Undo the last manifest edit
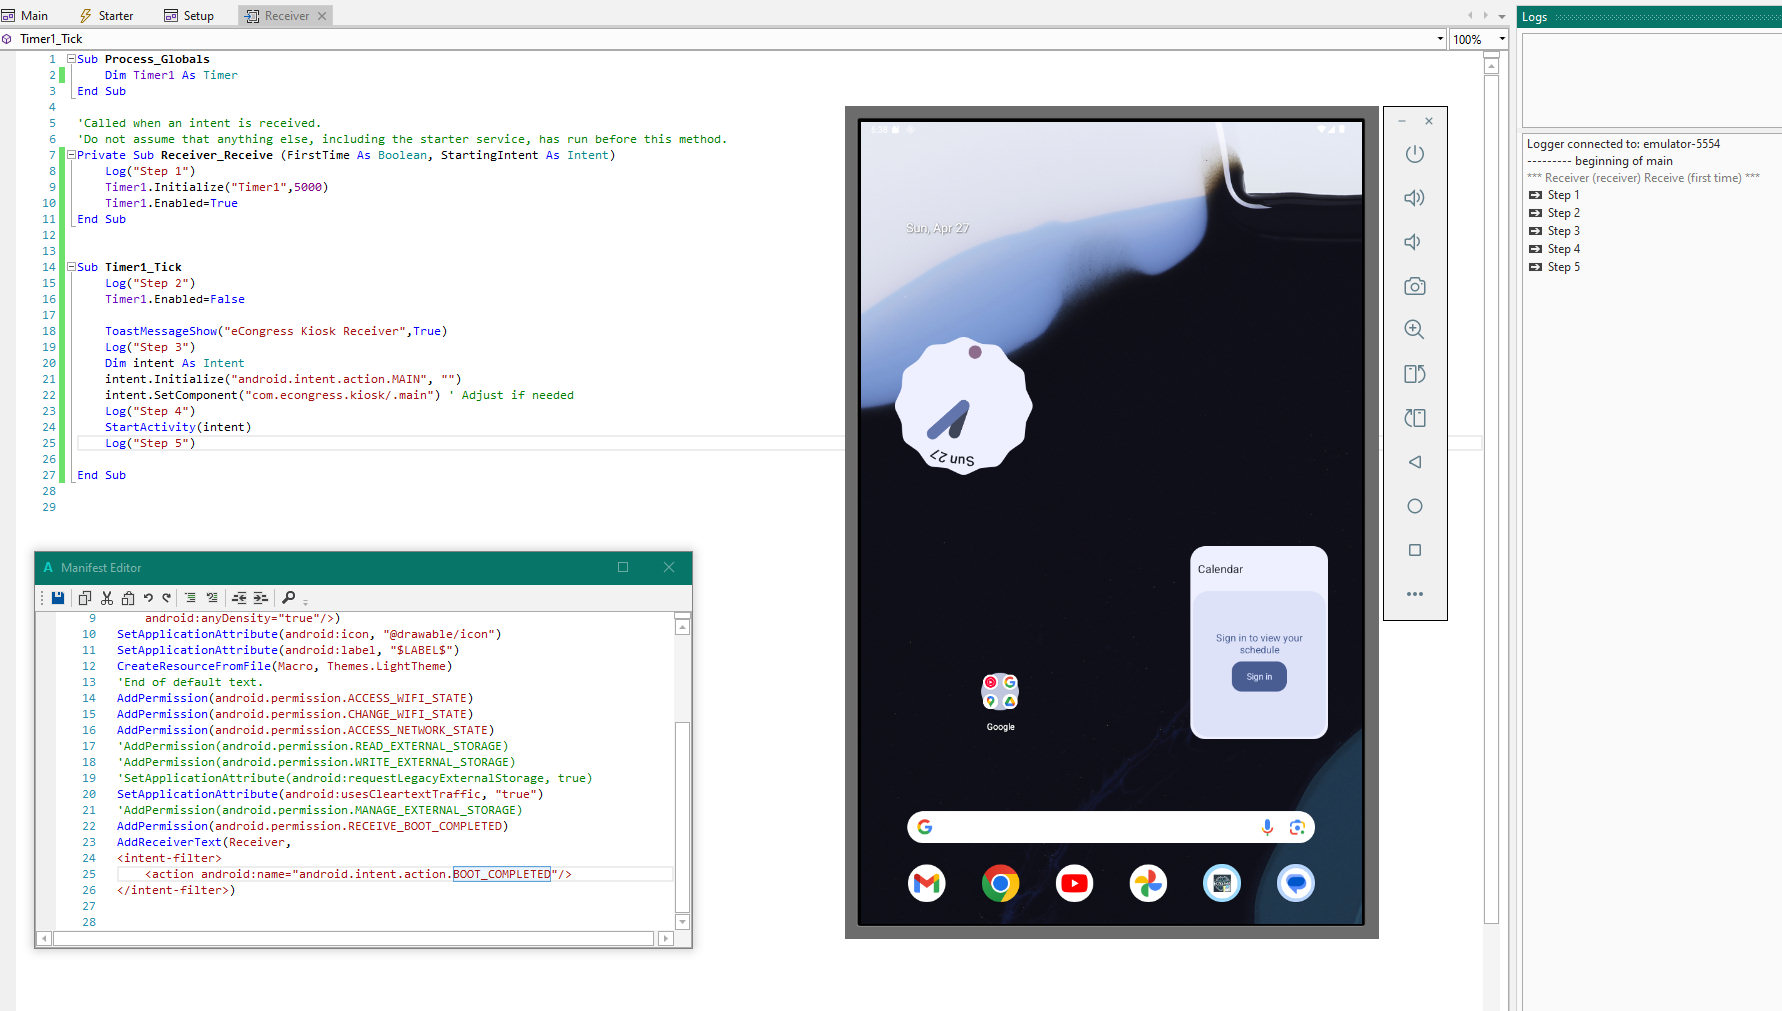This screenshot has width=1782, height=1011. point(148,598)
